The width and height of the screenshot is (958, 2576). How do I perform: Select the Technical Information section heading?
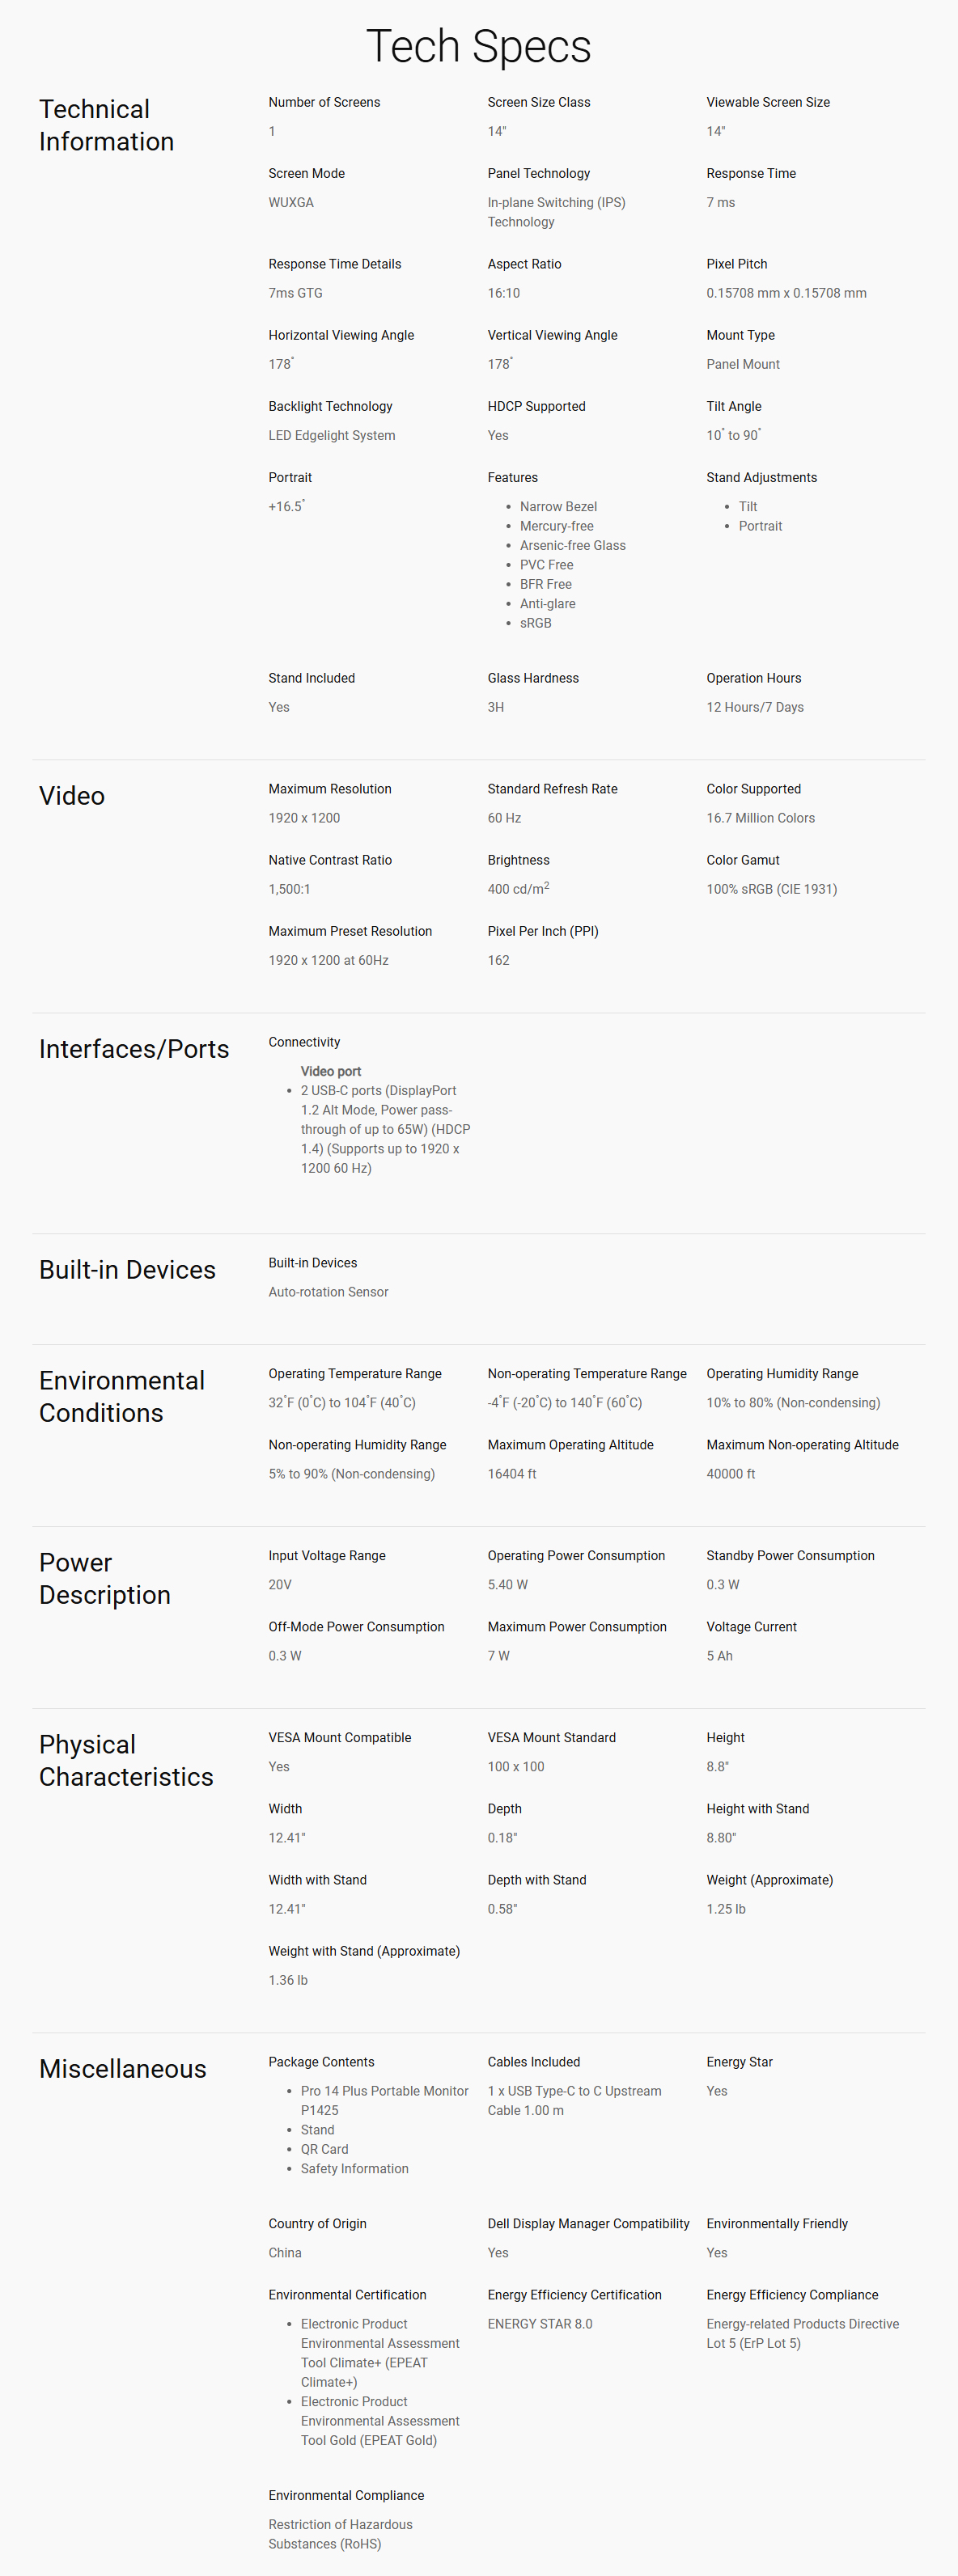(x=106, y=125)
